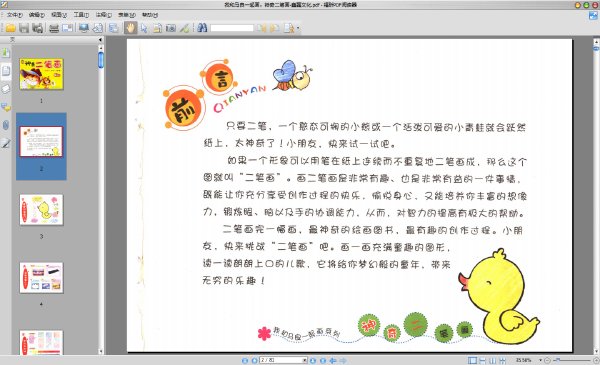Select the page 1 cover thumbnail
The image size is (600, 365).
click(x=41, y=74)
